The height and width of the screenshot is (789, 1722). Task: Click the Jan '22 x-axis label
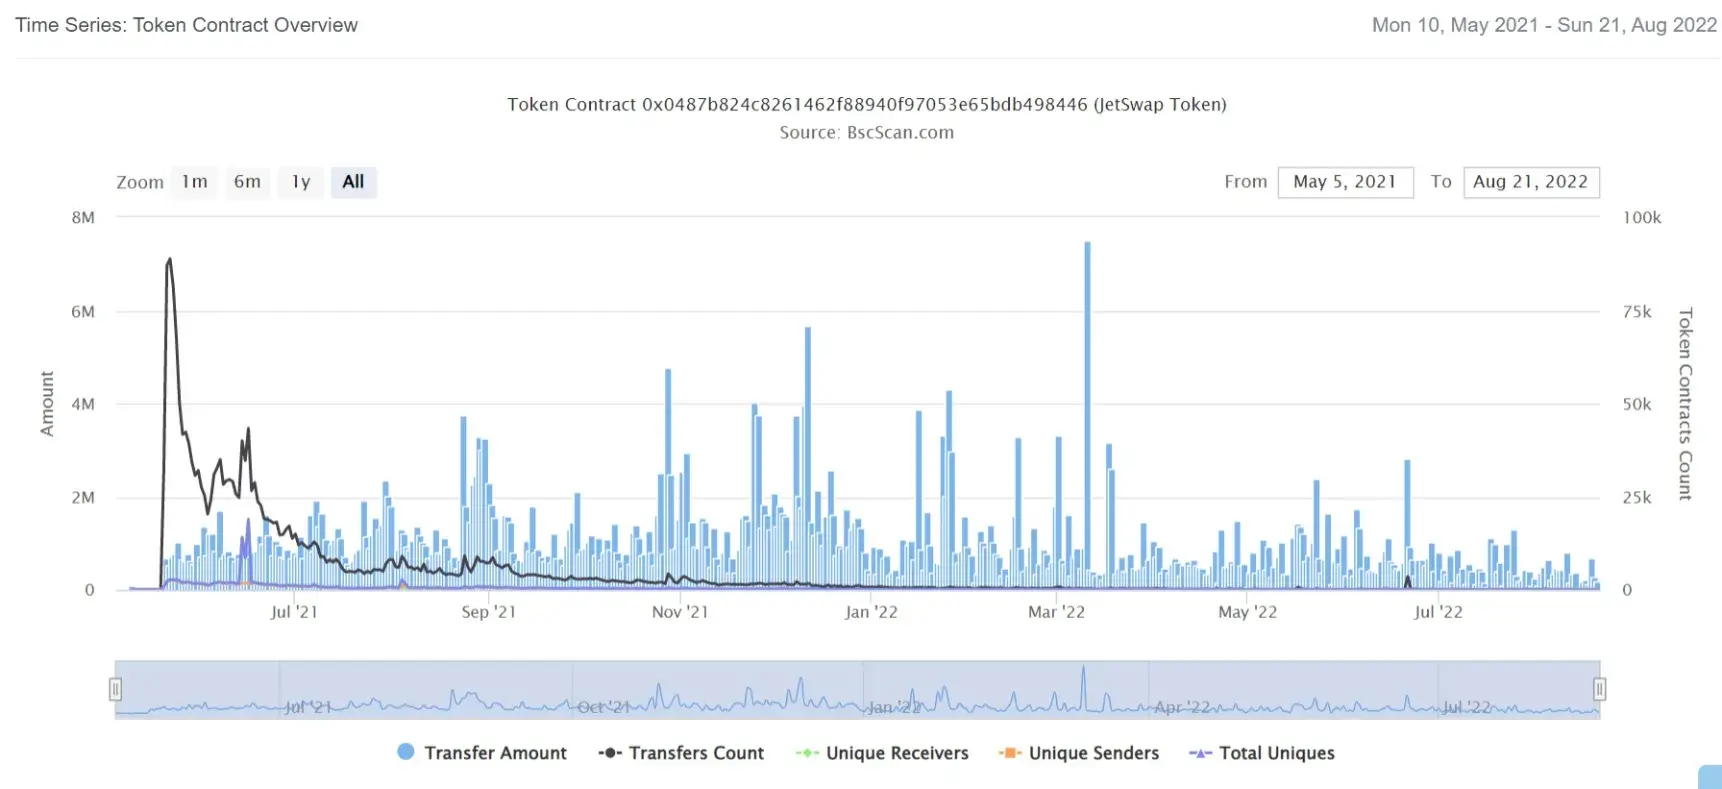871,612
